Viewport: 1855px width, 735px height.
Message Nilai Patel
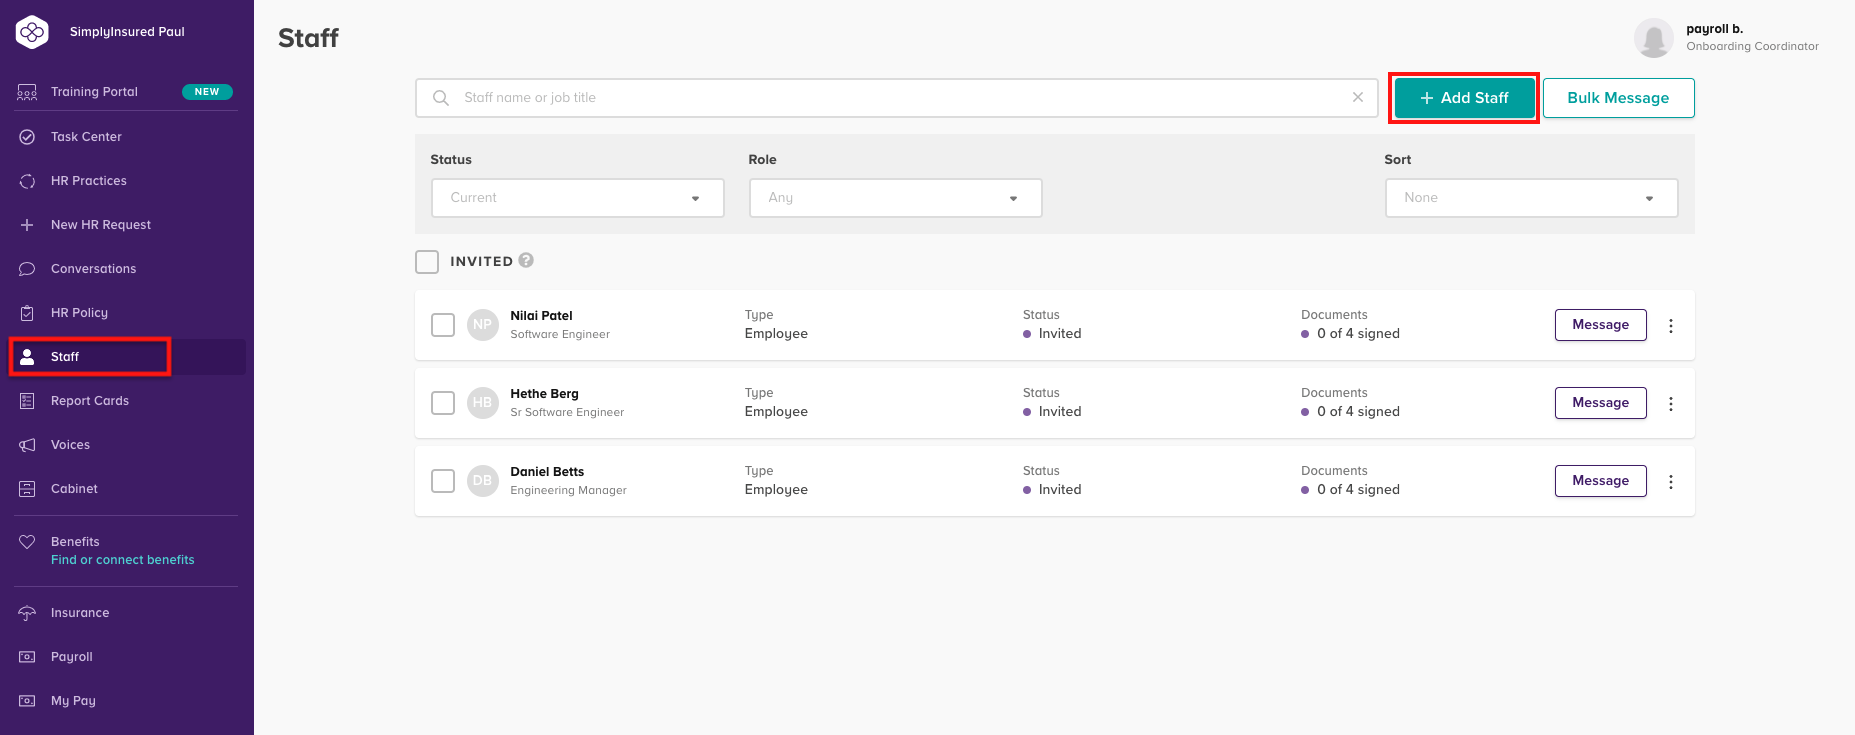click(1600, 325)
